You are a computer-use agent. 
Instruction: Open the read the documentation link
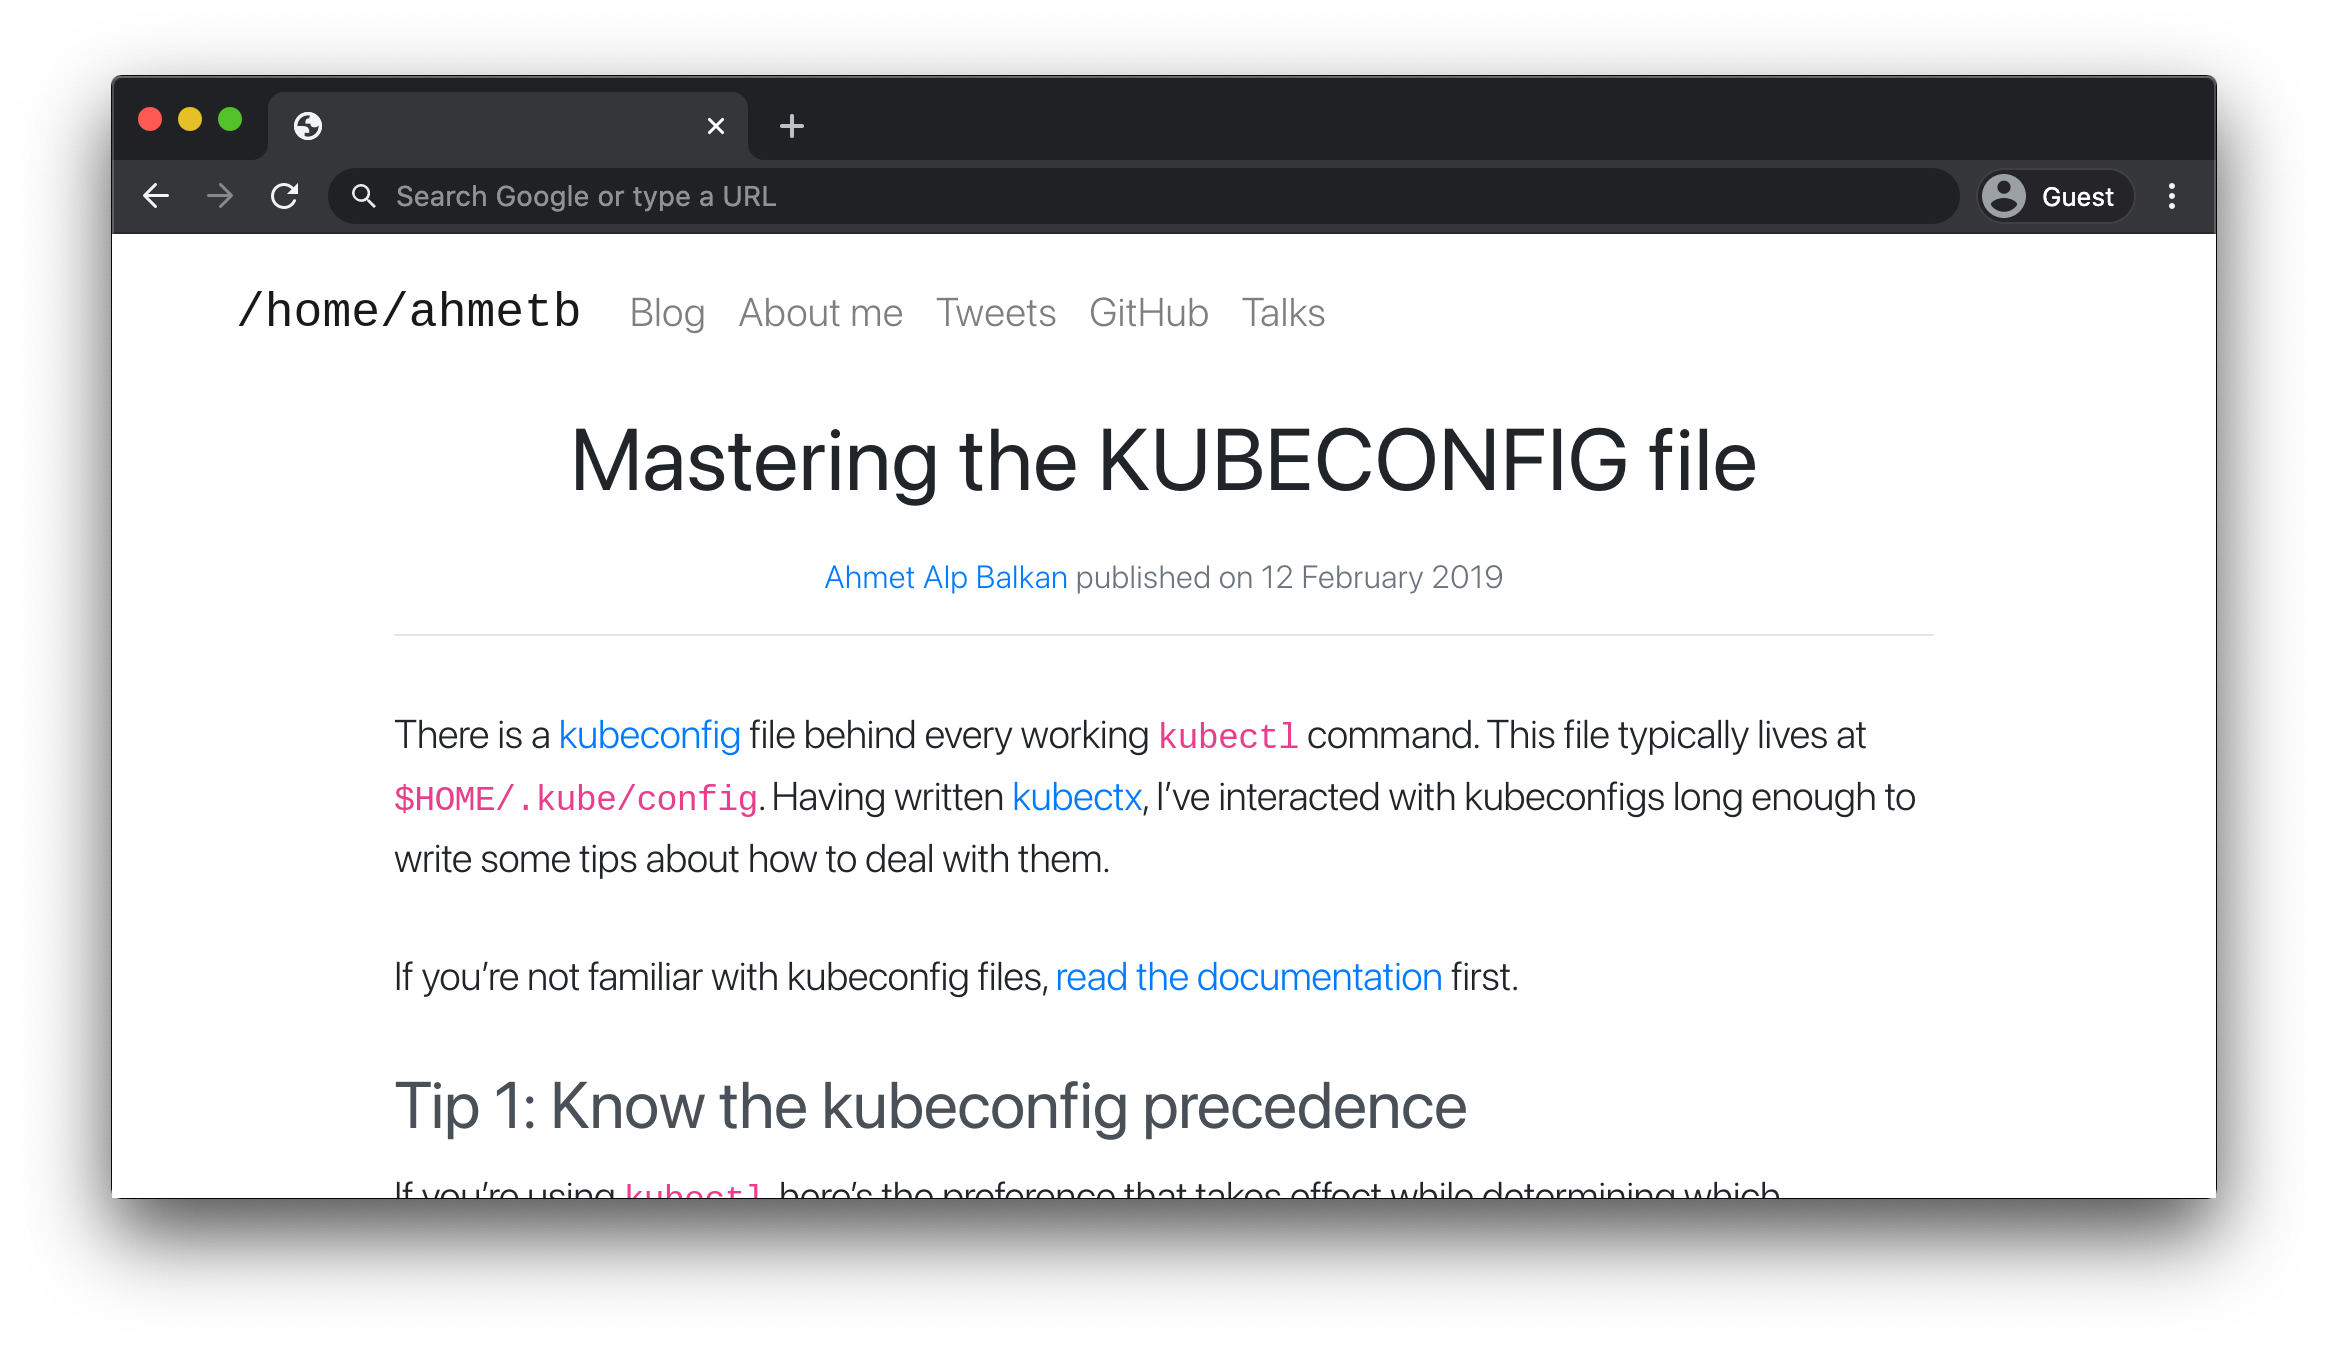coord(1248,978)
